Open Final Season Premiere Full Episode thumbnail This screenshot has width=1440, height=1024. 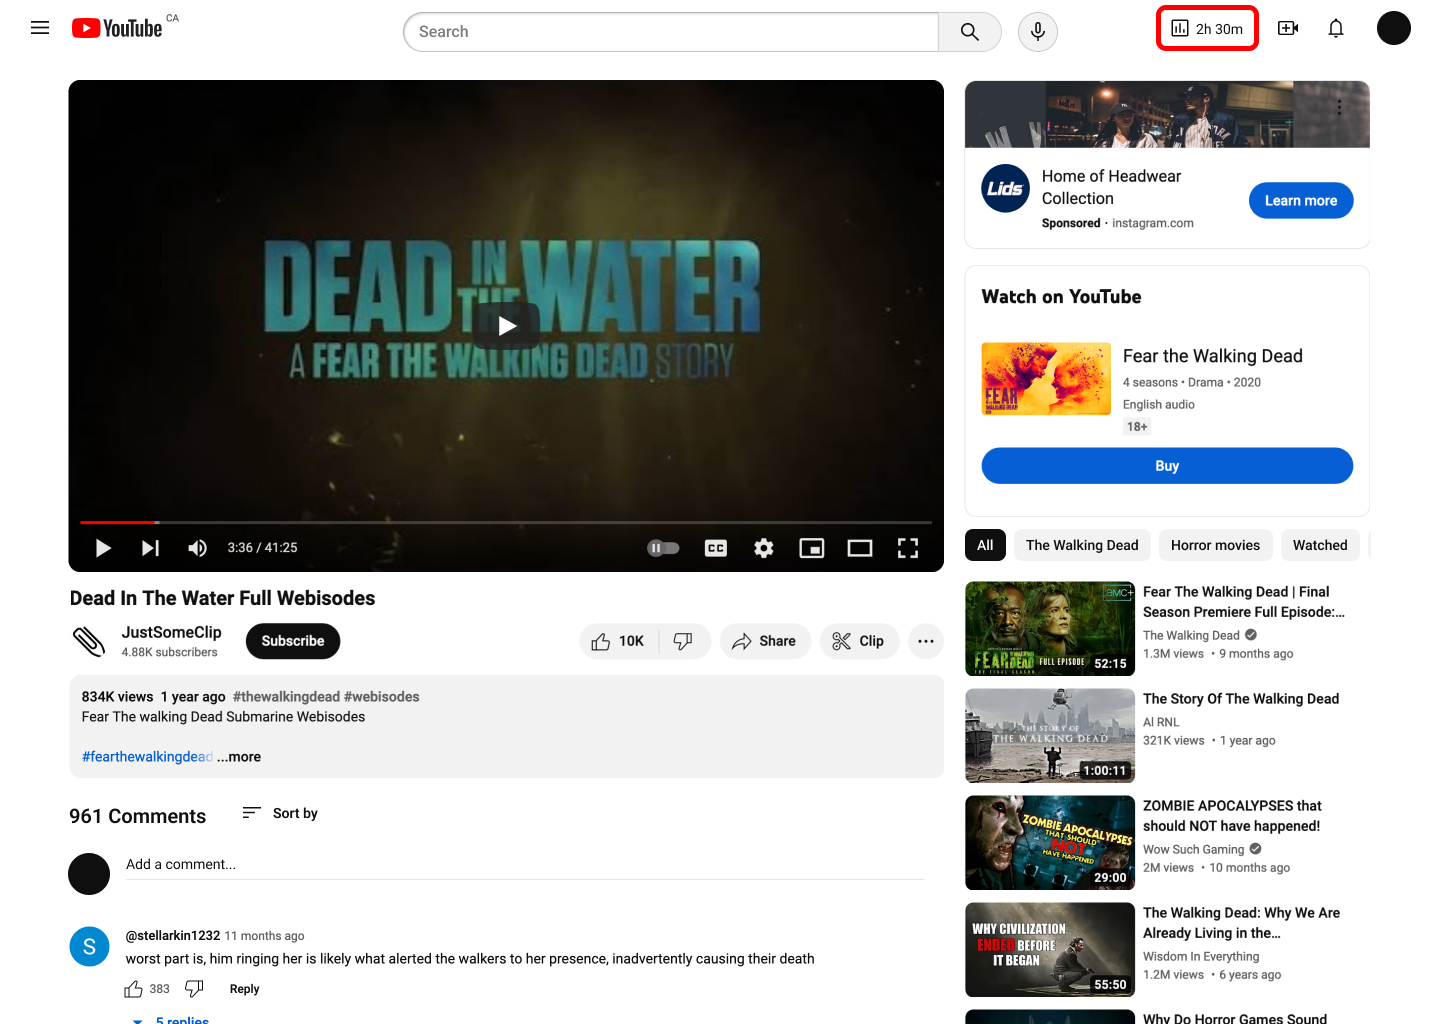[1050, 629]
